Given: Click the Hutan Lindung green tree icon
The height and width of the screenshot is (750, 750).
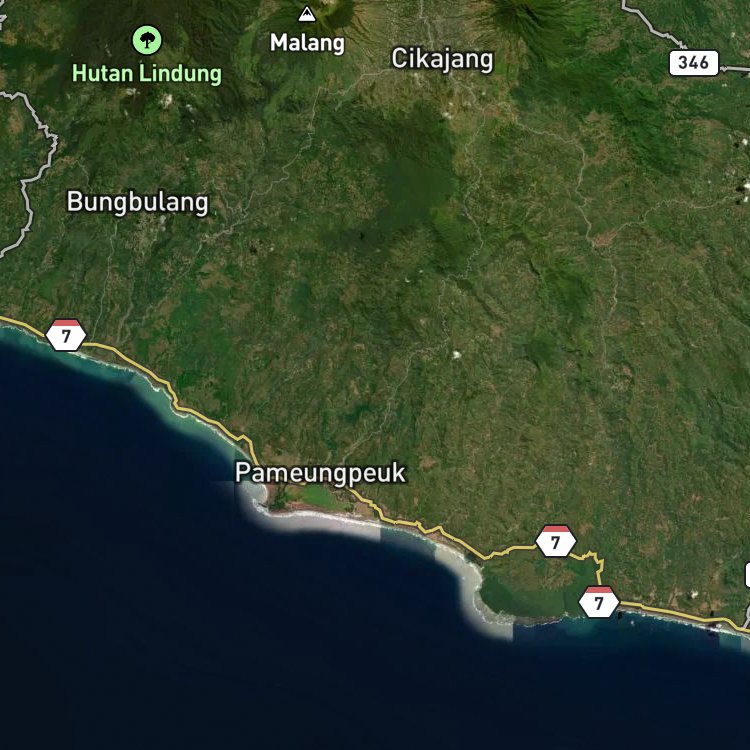Looking at the screenshot, I should (x=147, y=40).
